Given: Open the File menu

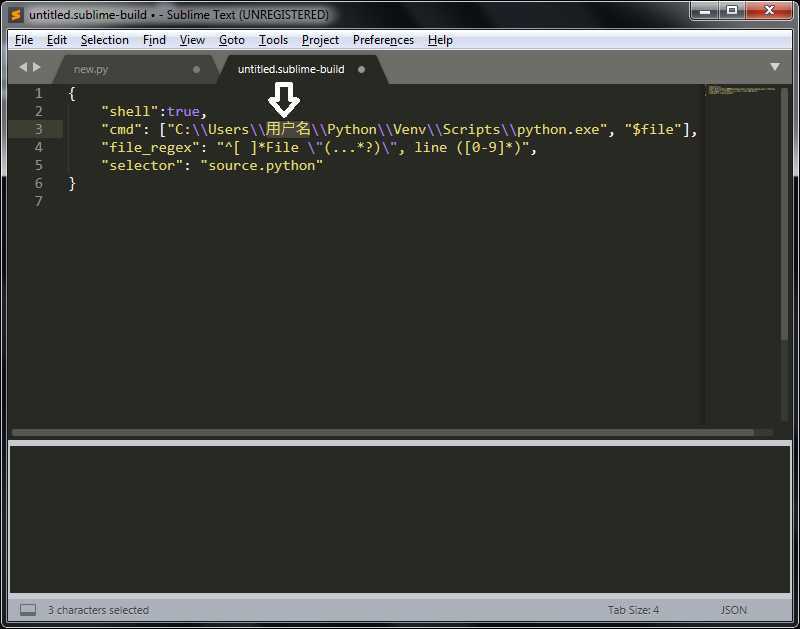Looking at the screenshot, I should click(24, 40).
